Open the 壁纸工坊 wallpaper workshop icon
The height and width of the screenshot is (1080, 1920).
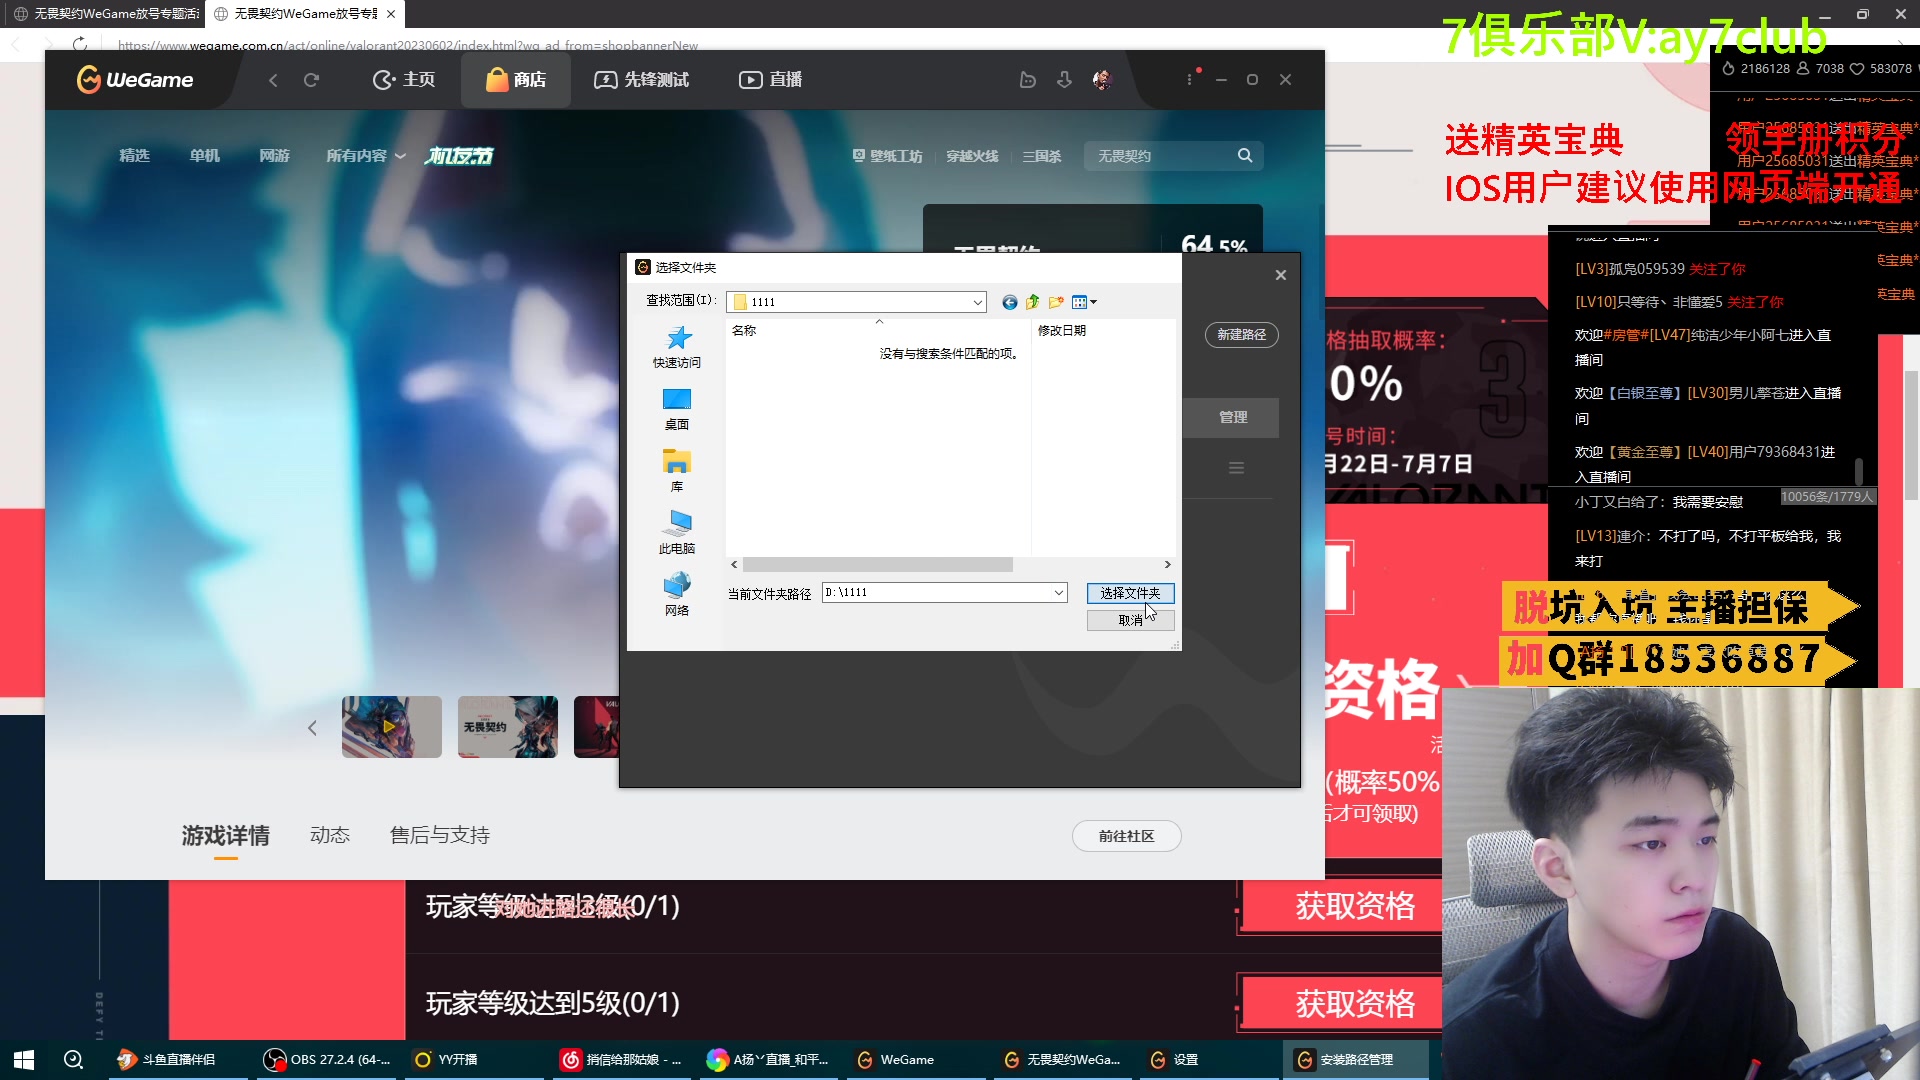886,155
